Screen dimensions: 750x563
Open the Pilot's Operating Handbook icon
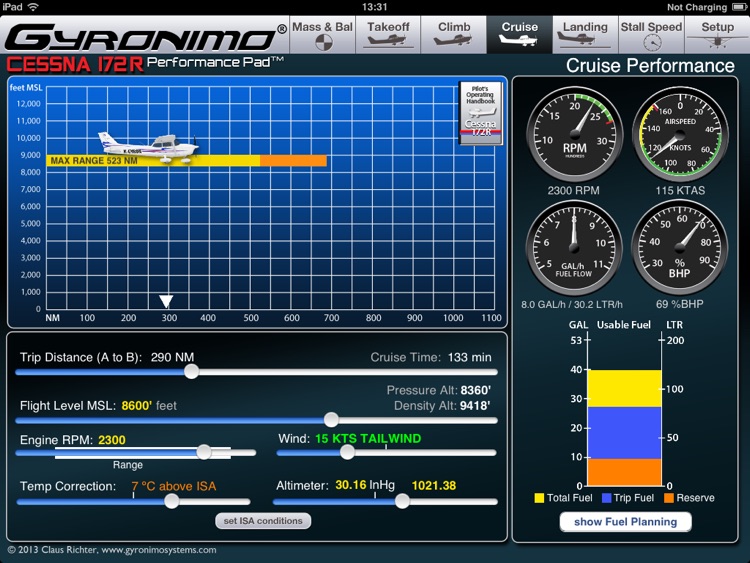(x=481, y=112)
